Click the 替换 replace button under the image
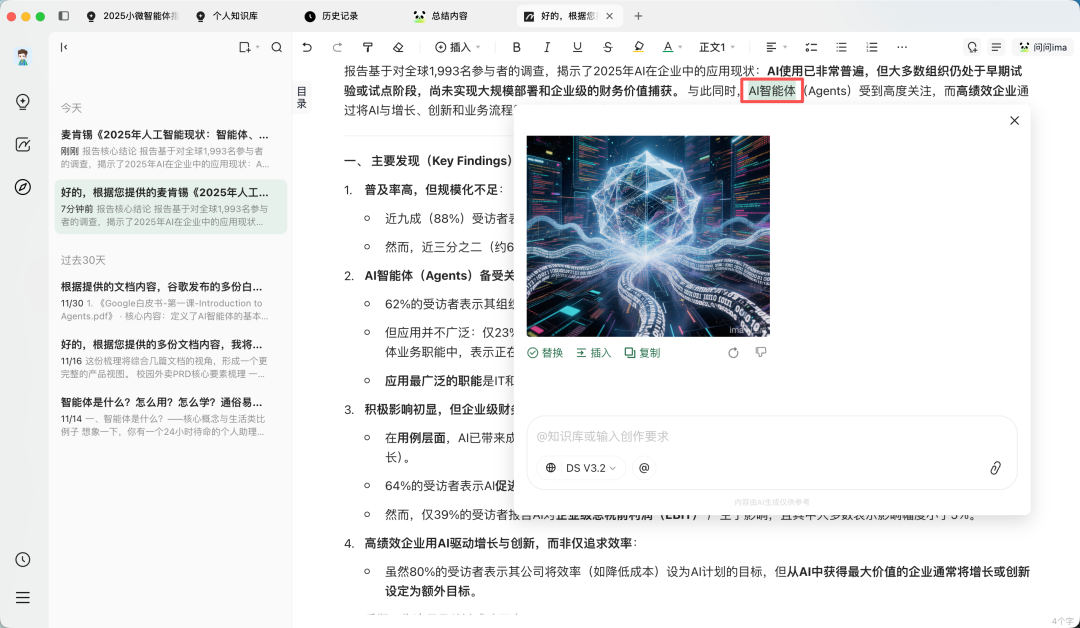The image size is (1080, 628). pyautogui.click(x=544, y=352)
